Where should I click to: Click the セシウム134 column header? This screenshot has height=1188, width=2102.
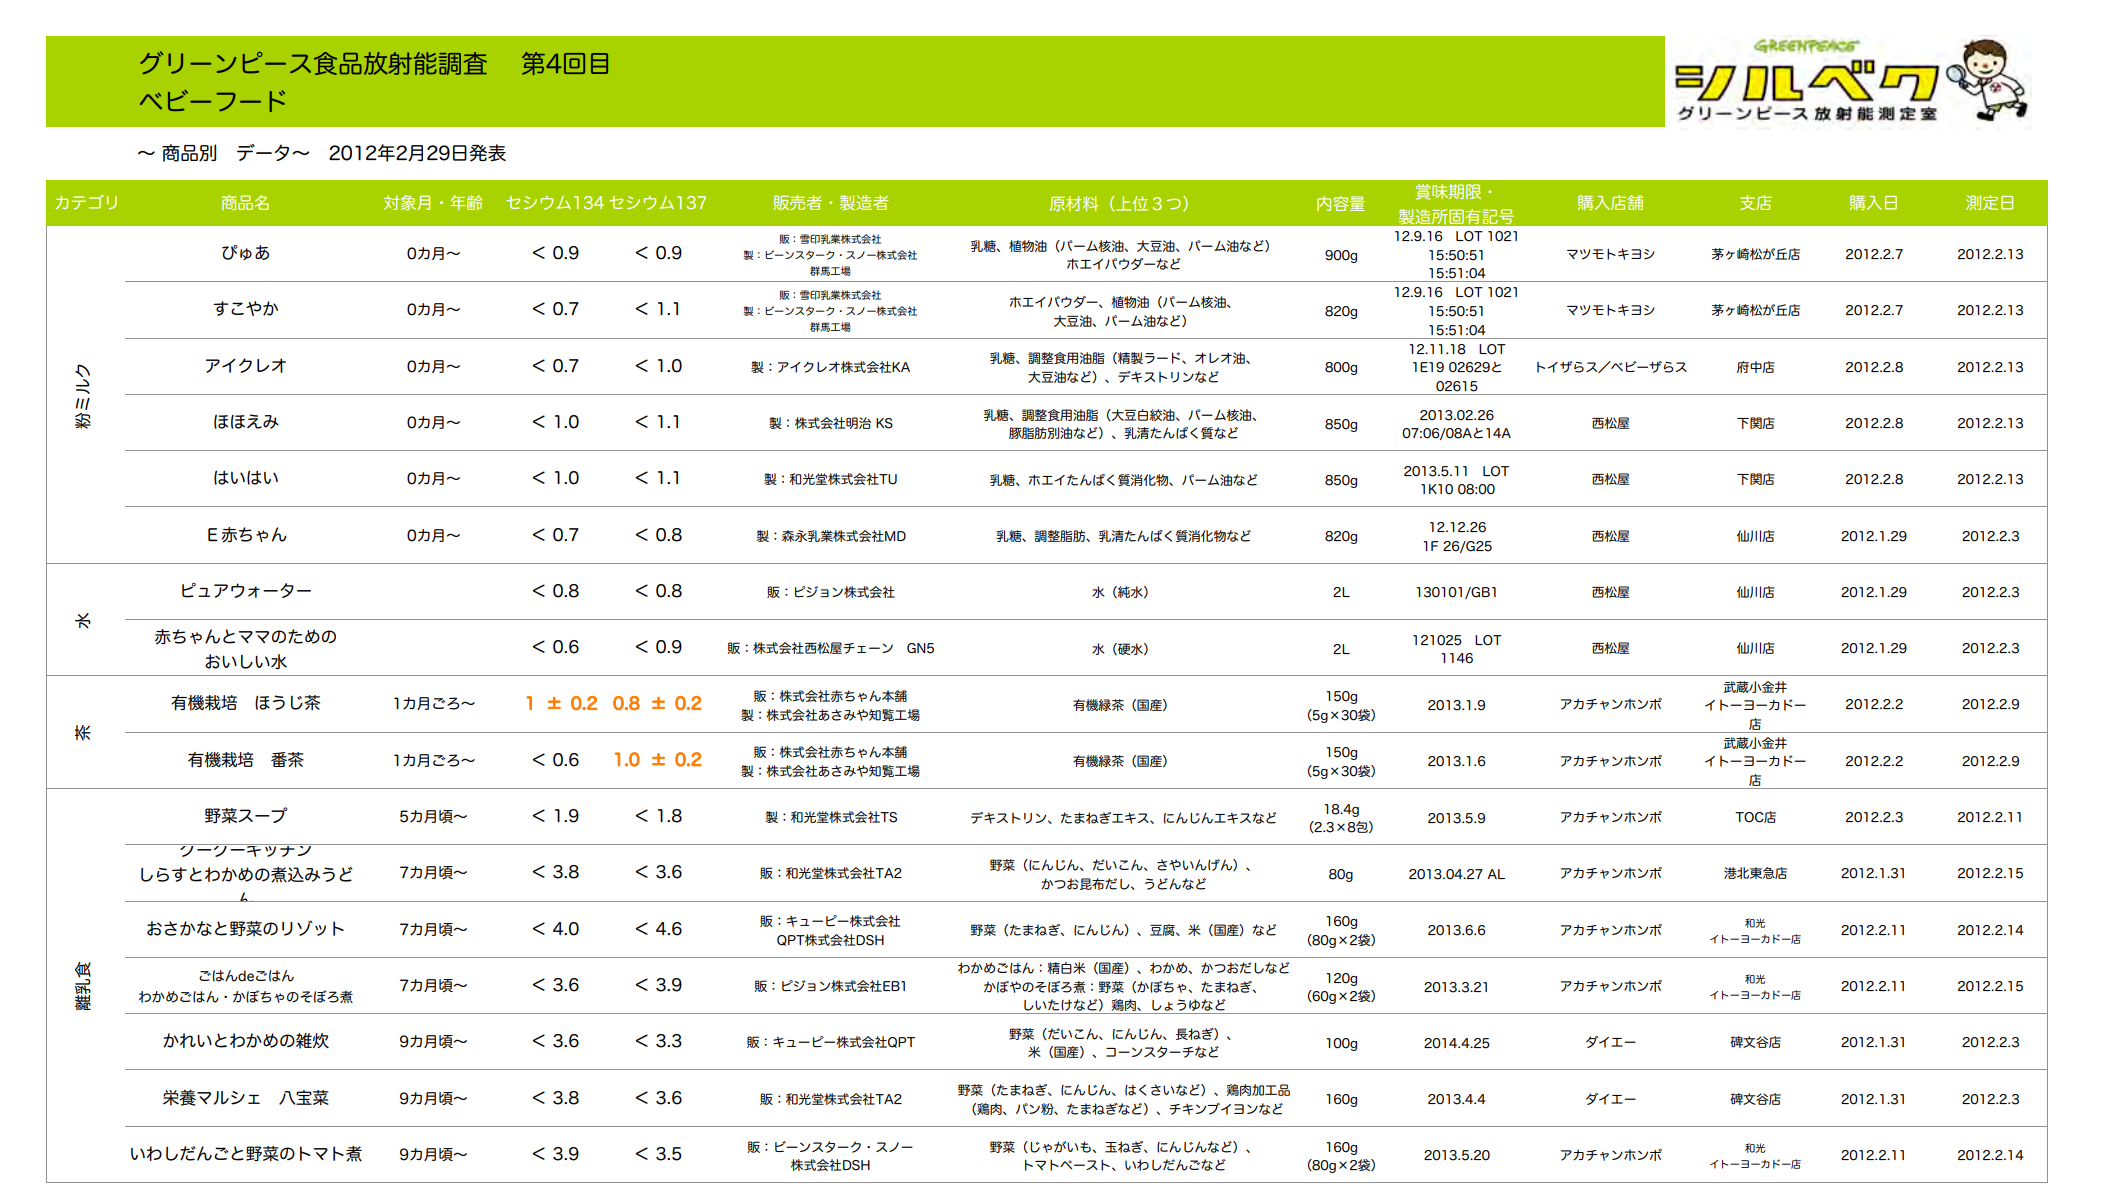pos(554,203)
